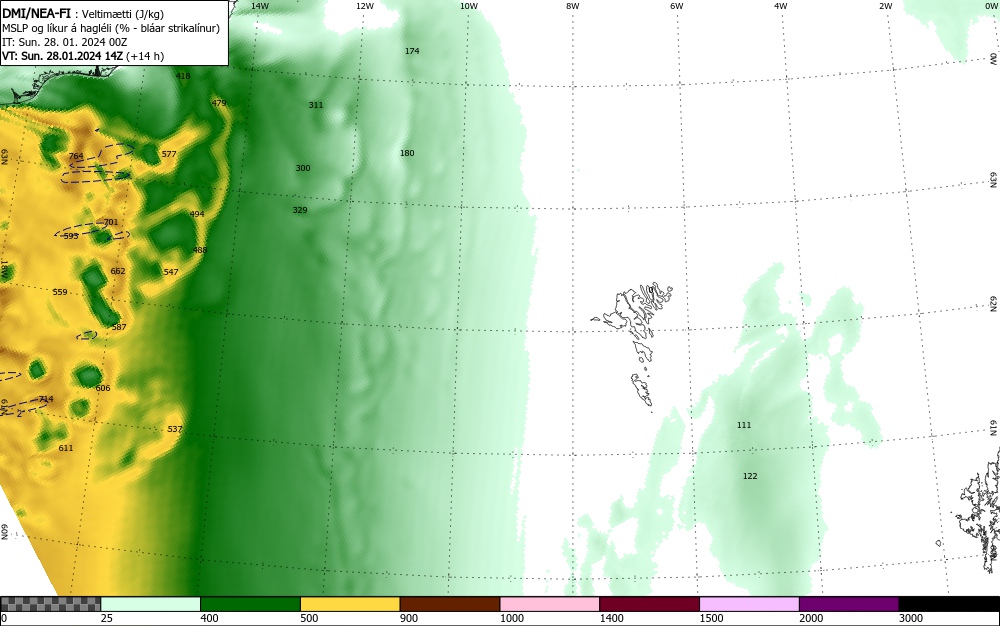The height and width of the screenshot is (626, 1000).
Task: Click the light violet 1500–2000 legend swatch
Action: click(x=749, y=604)
